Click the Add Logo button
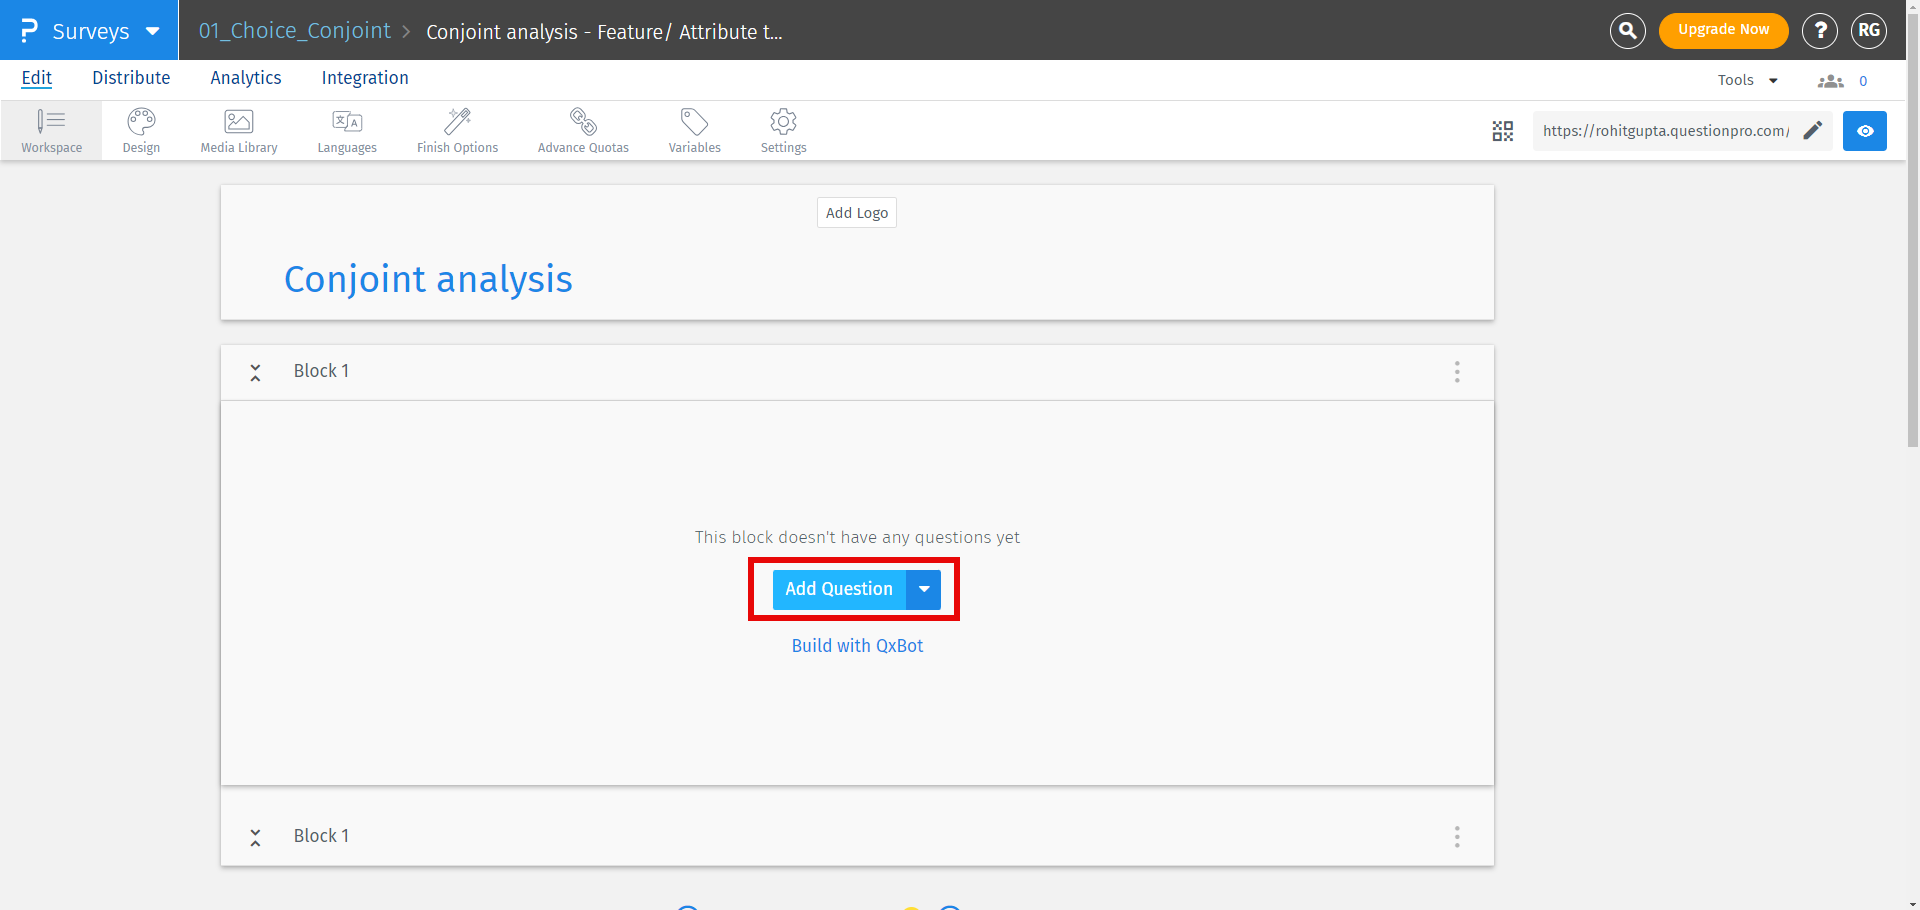 click(x=857, y=213)
